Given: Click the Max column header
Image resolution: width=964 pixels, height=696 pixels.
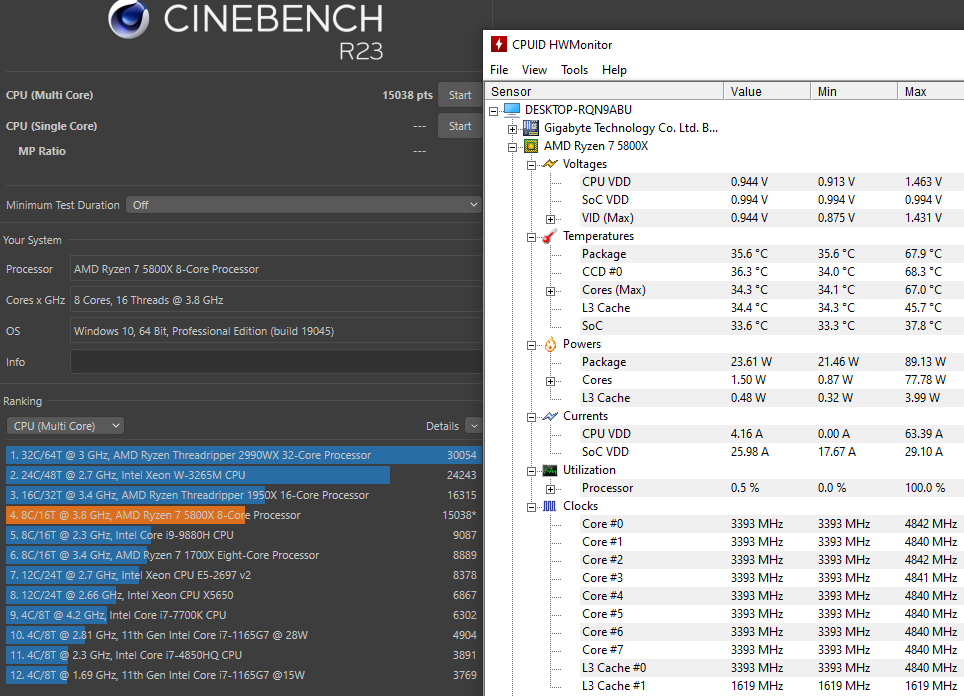Looking at the screenshot, I should [931, 92].
